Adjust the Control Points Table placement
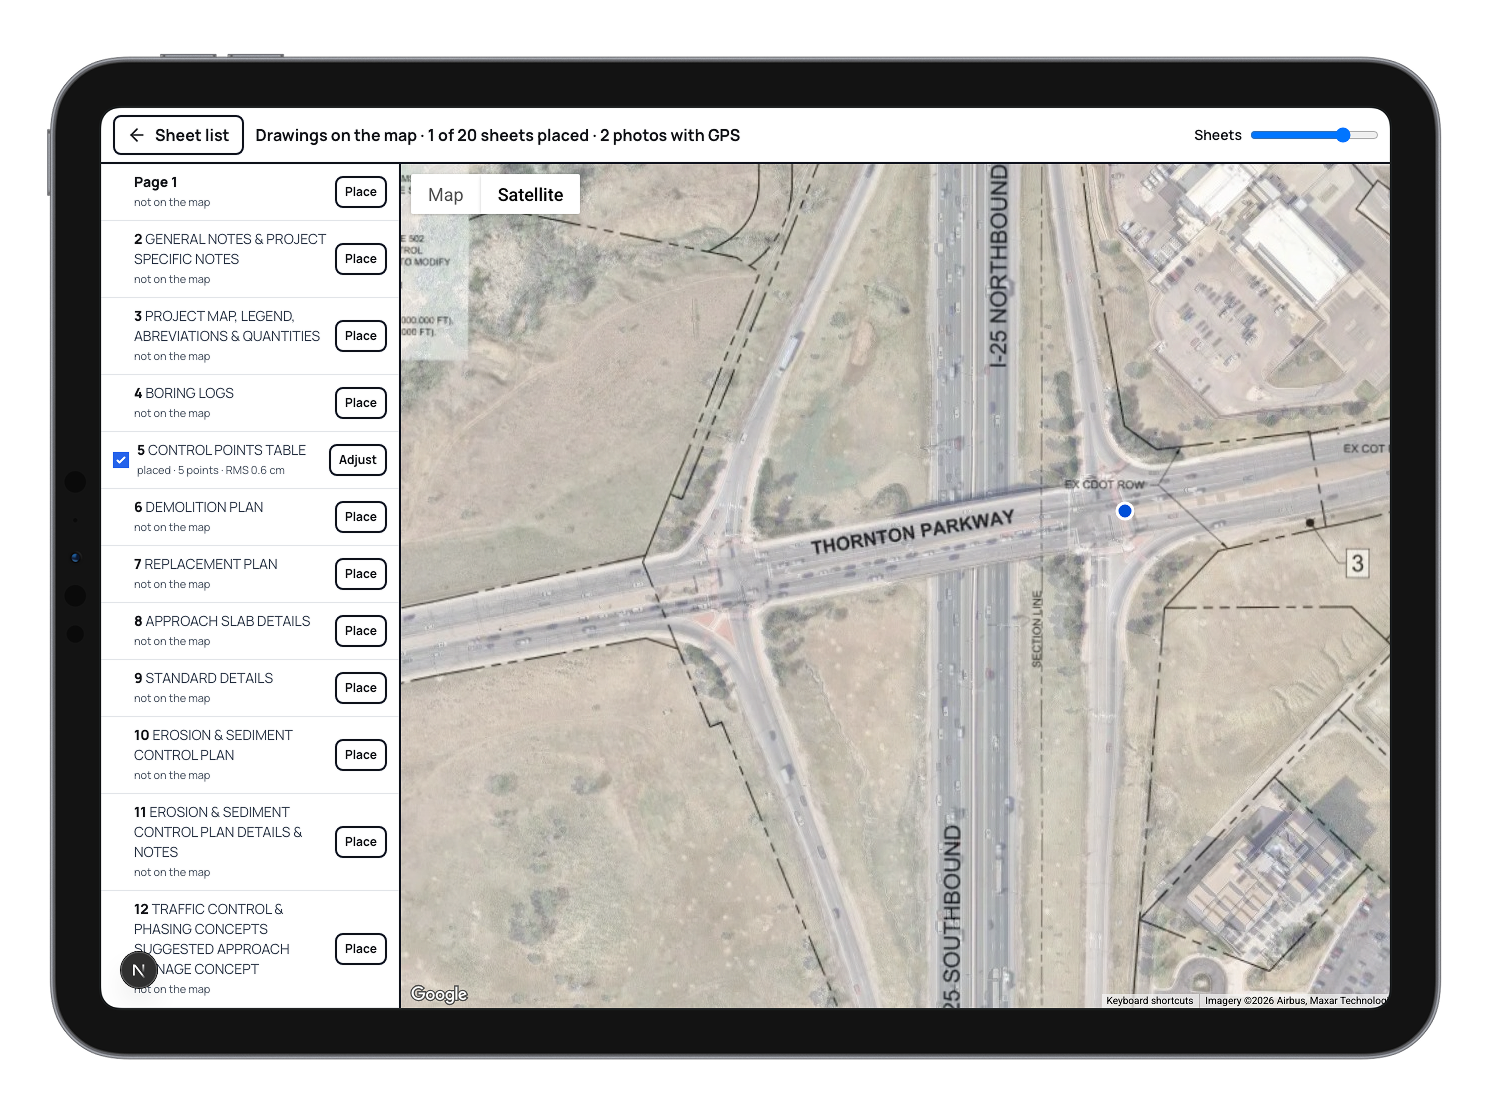1491x1116 pixels. click(358, 460)
